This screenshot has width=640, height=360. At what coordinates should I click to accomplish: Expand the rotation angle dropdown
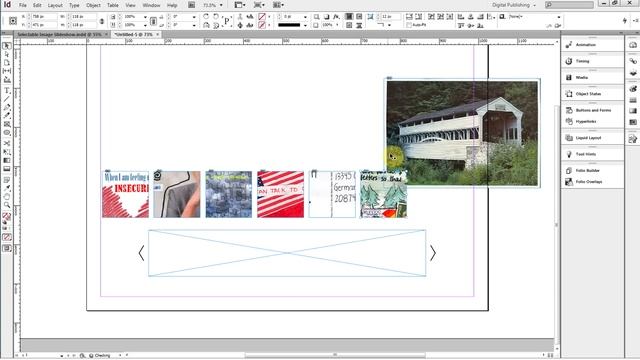pyautogui.click(x=194, y=17)
